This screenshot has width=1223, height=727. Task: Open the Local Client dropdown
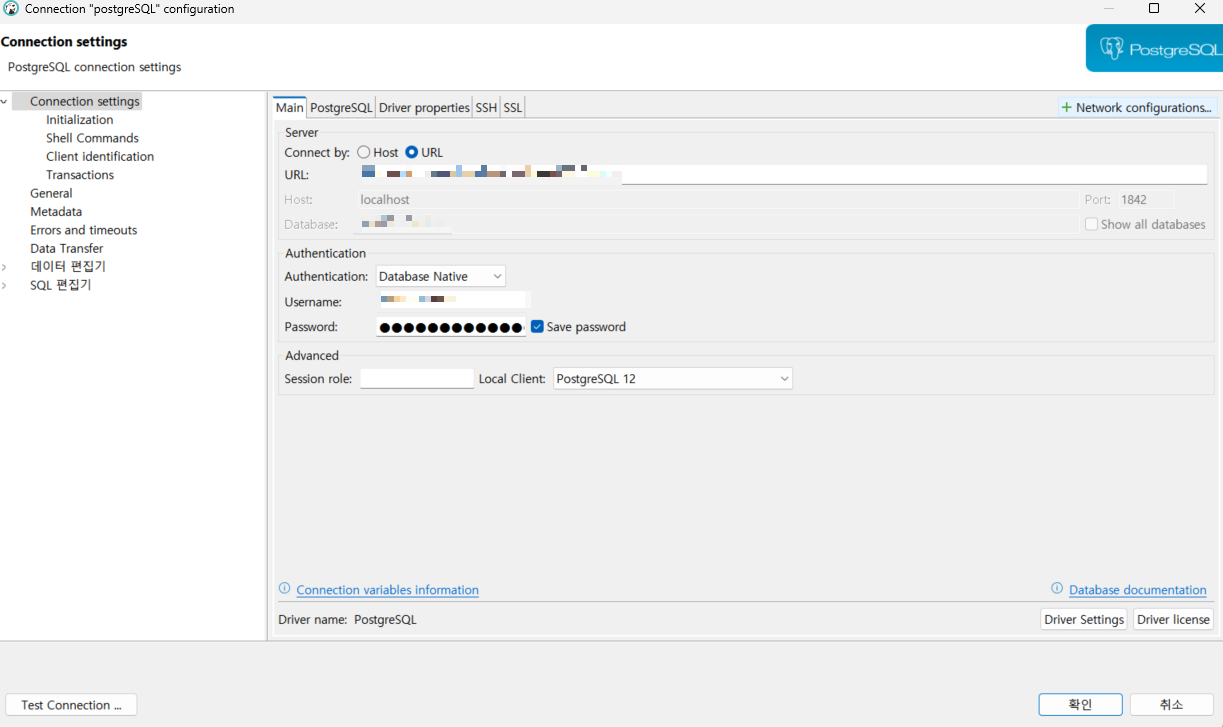(x=673, y=379)
